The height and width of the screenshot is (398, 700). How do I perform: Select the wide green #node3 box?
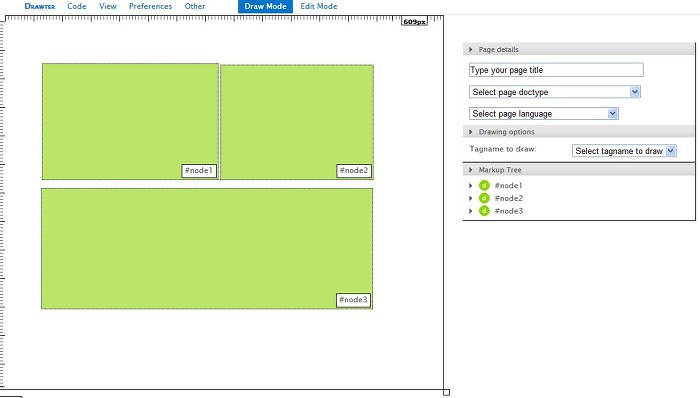pos(207,249)
